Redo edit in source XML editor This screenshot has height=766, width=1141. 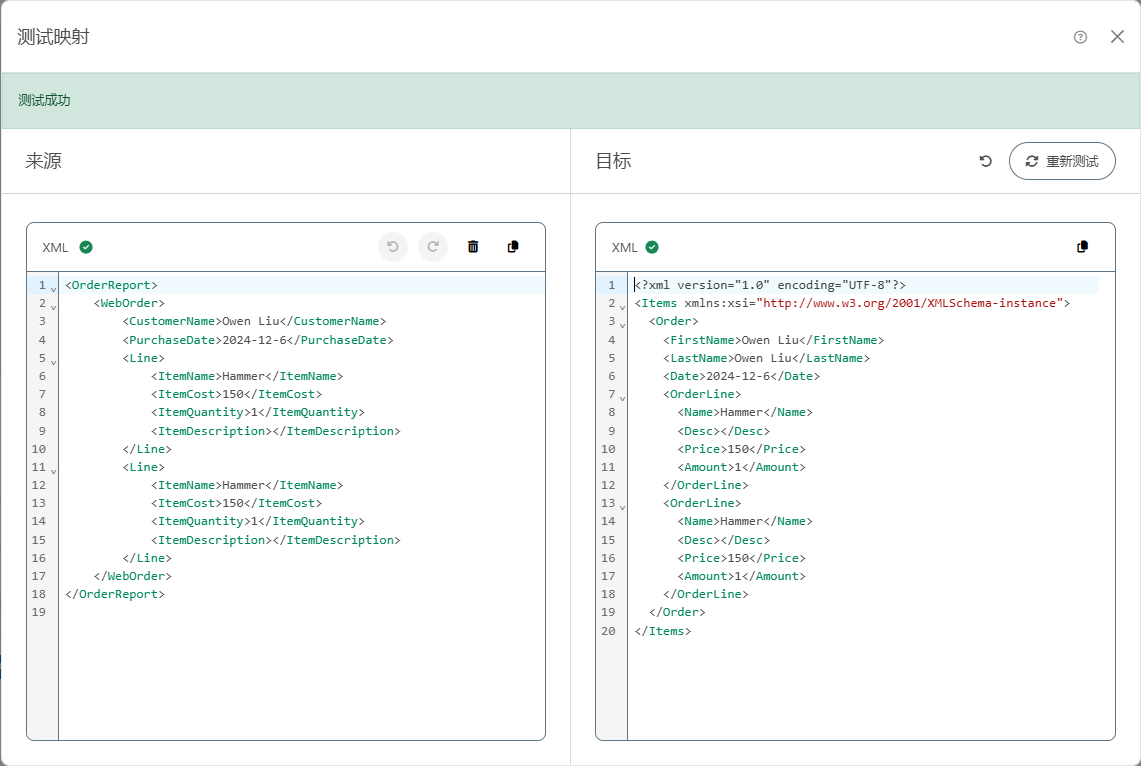[x=433, y=247]
